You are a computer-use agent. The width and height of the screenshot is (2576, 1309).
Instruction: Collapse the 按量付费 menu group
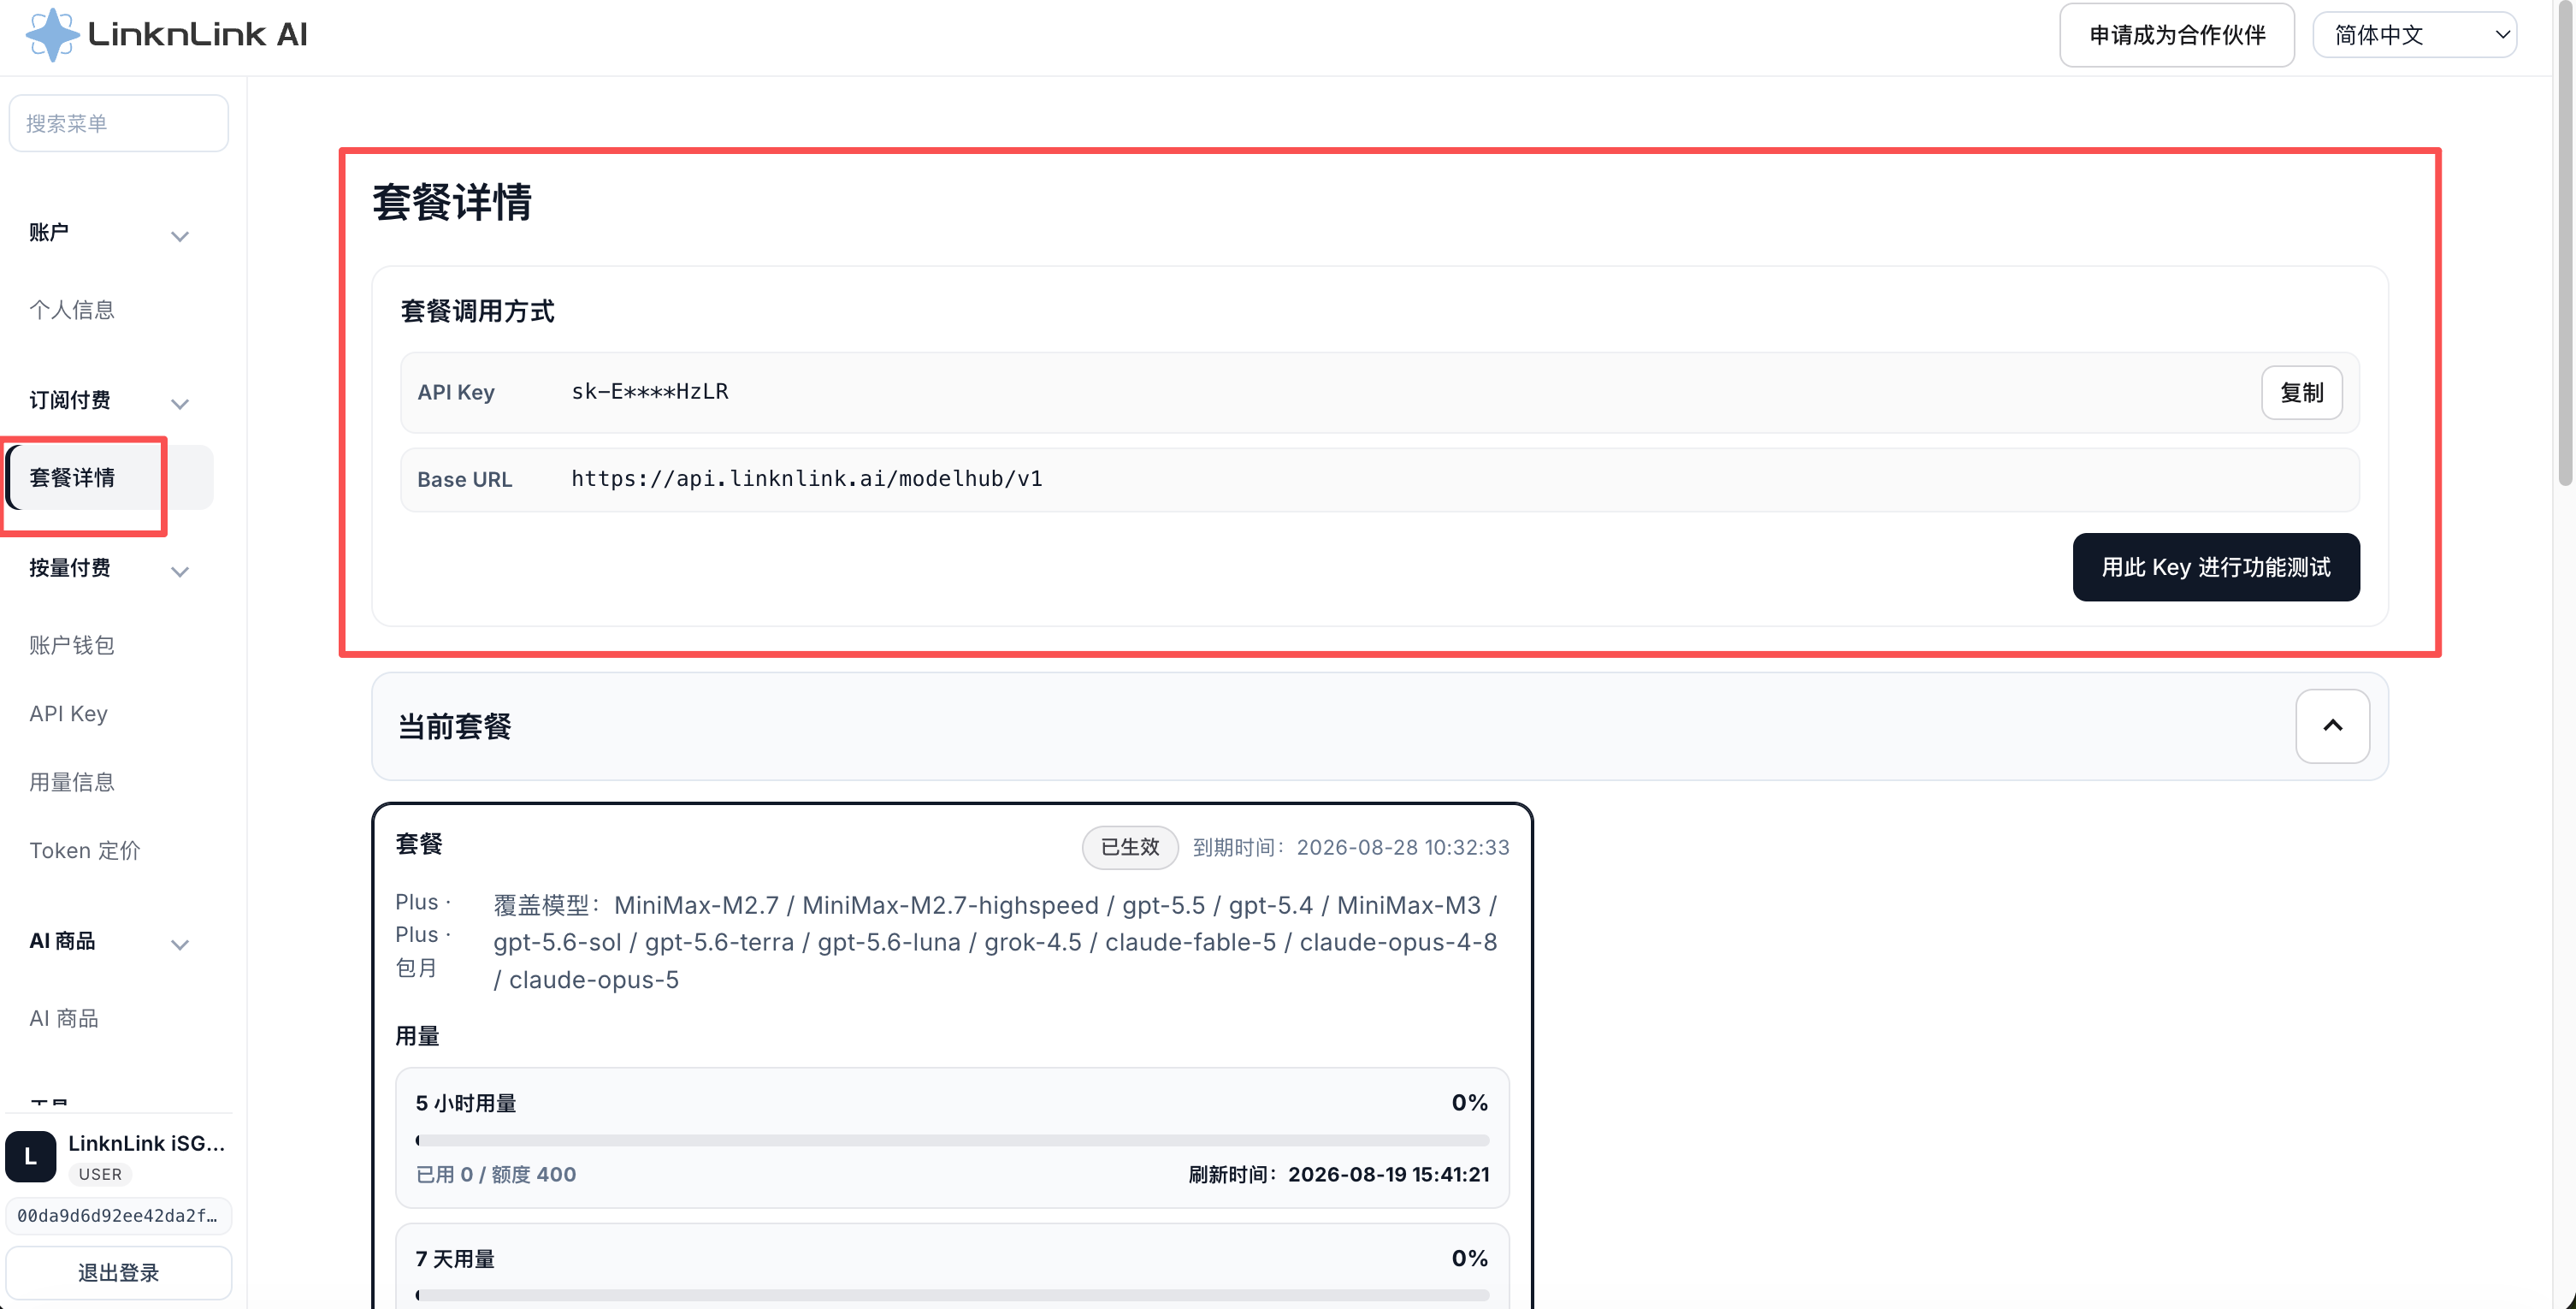click(180, 572)
